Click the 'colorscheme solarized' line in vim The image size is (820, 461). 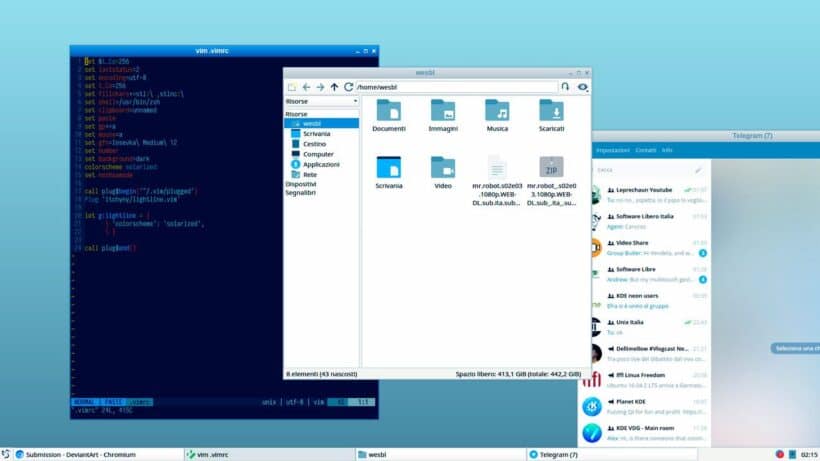pyautogui.click(x=121, y=167)
